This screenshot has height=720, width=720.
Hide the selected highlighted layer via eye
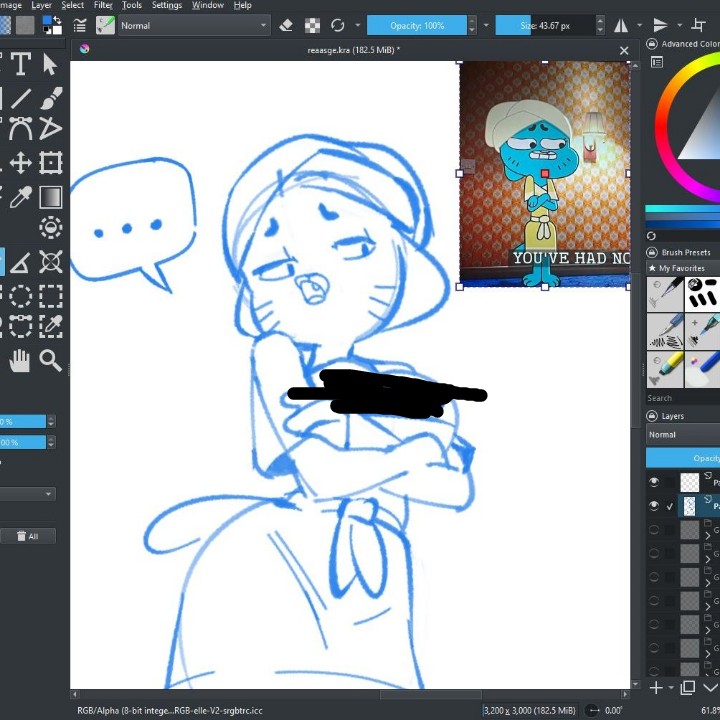[x=654, y=506]
